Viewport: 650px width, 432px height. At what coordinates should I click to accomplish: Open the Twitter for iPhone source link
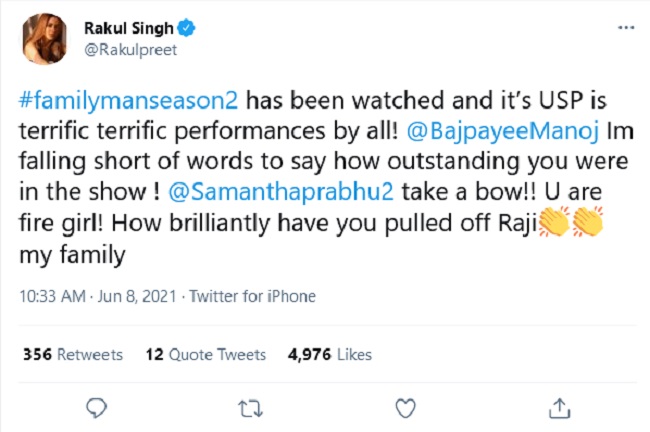252,296
